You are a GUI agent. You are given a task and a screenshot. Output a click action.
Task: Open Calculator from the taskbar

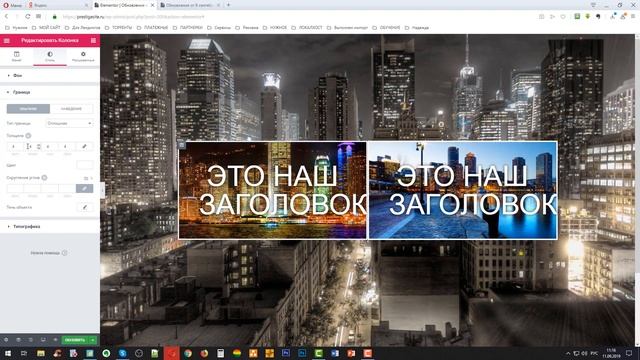coord(220,353)
